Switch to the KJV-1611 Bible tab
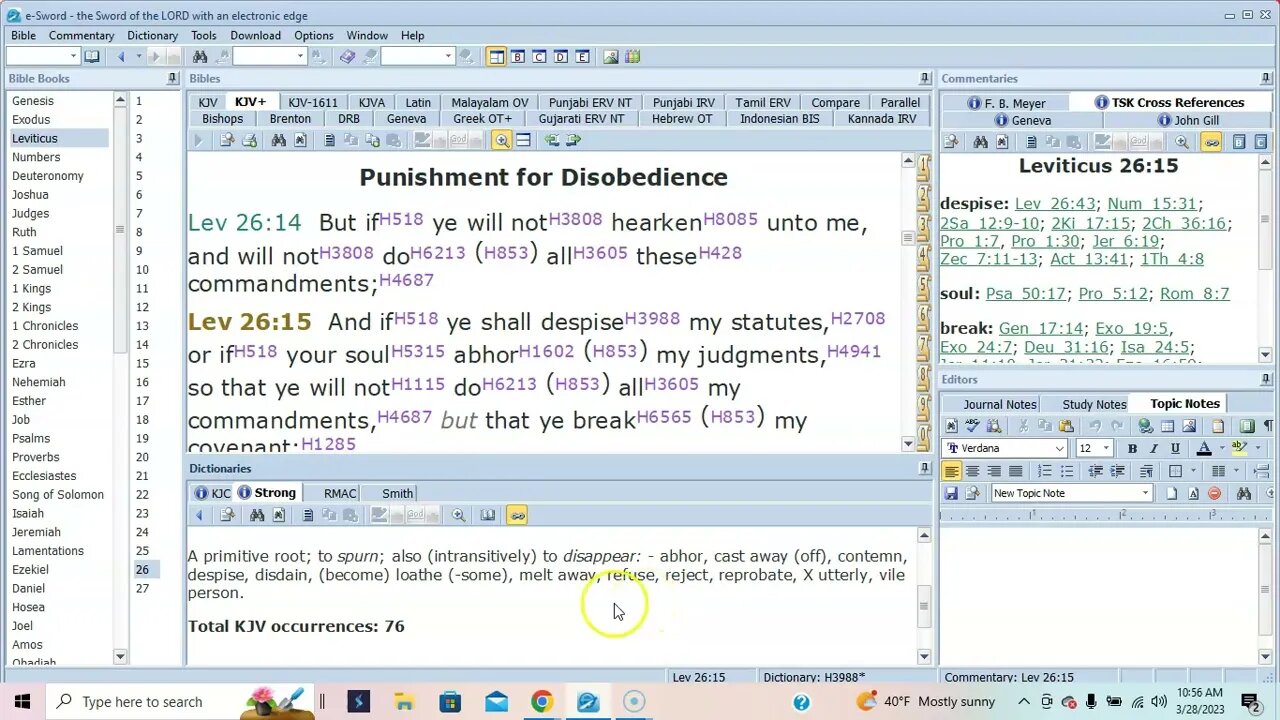1280x720 pixels. click(313, 103)
